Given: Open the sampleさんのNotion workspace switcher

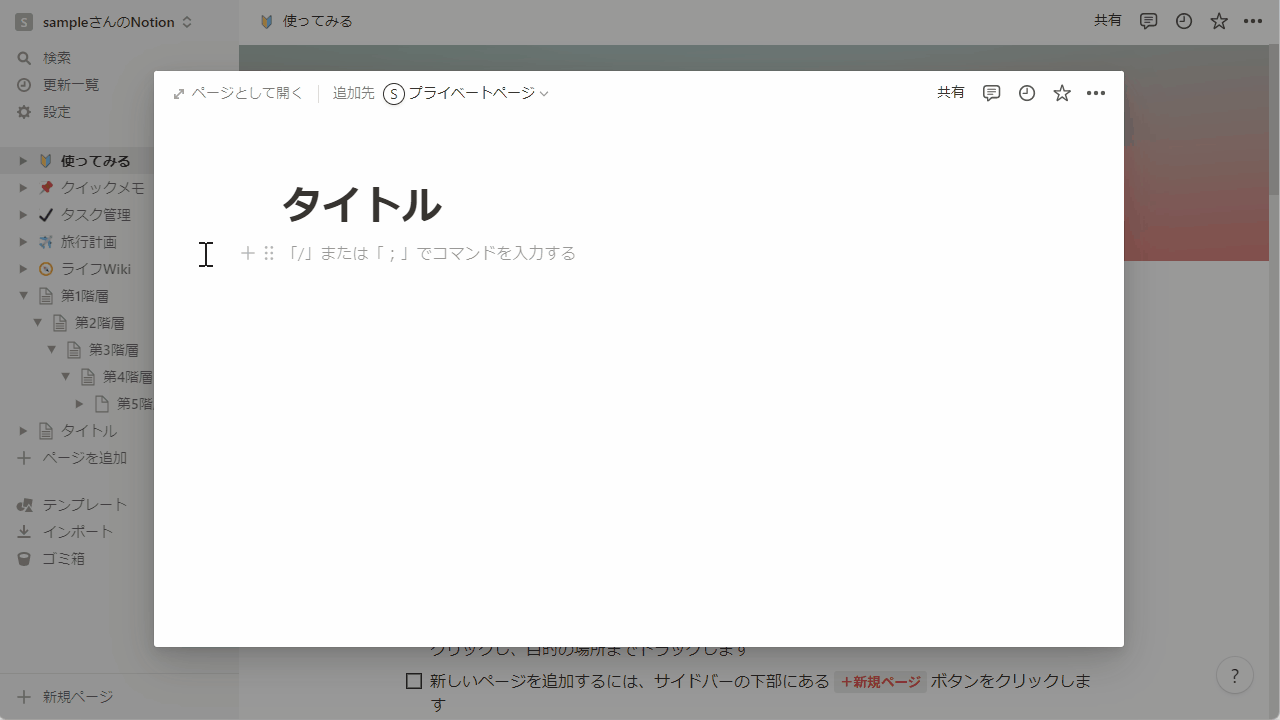Looking at the screenshot, I should 104,22.
